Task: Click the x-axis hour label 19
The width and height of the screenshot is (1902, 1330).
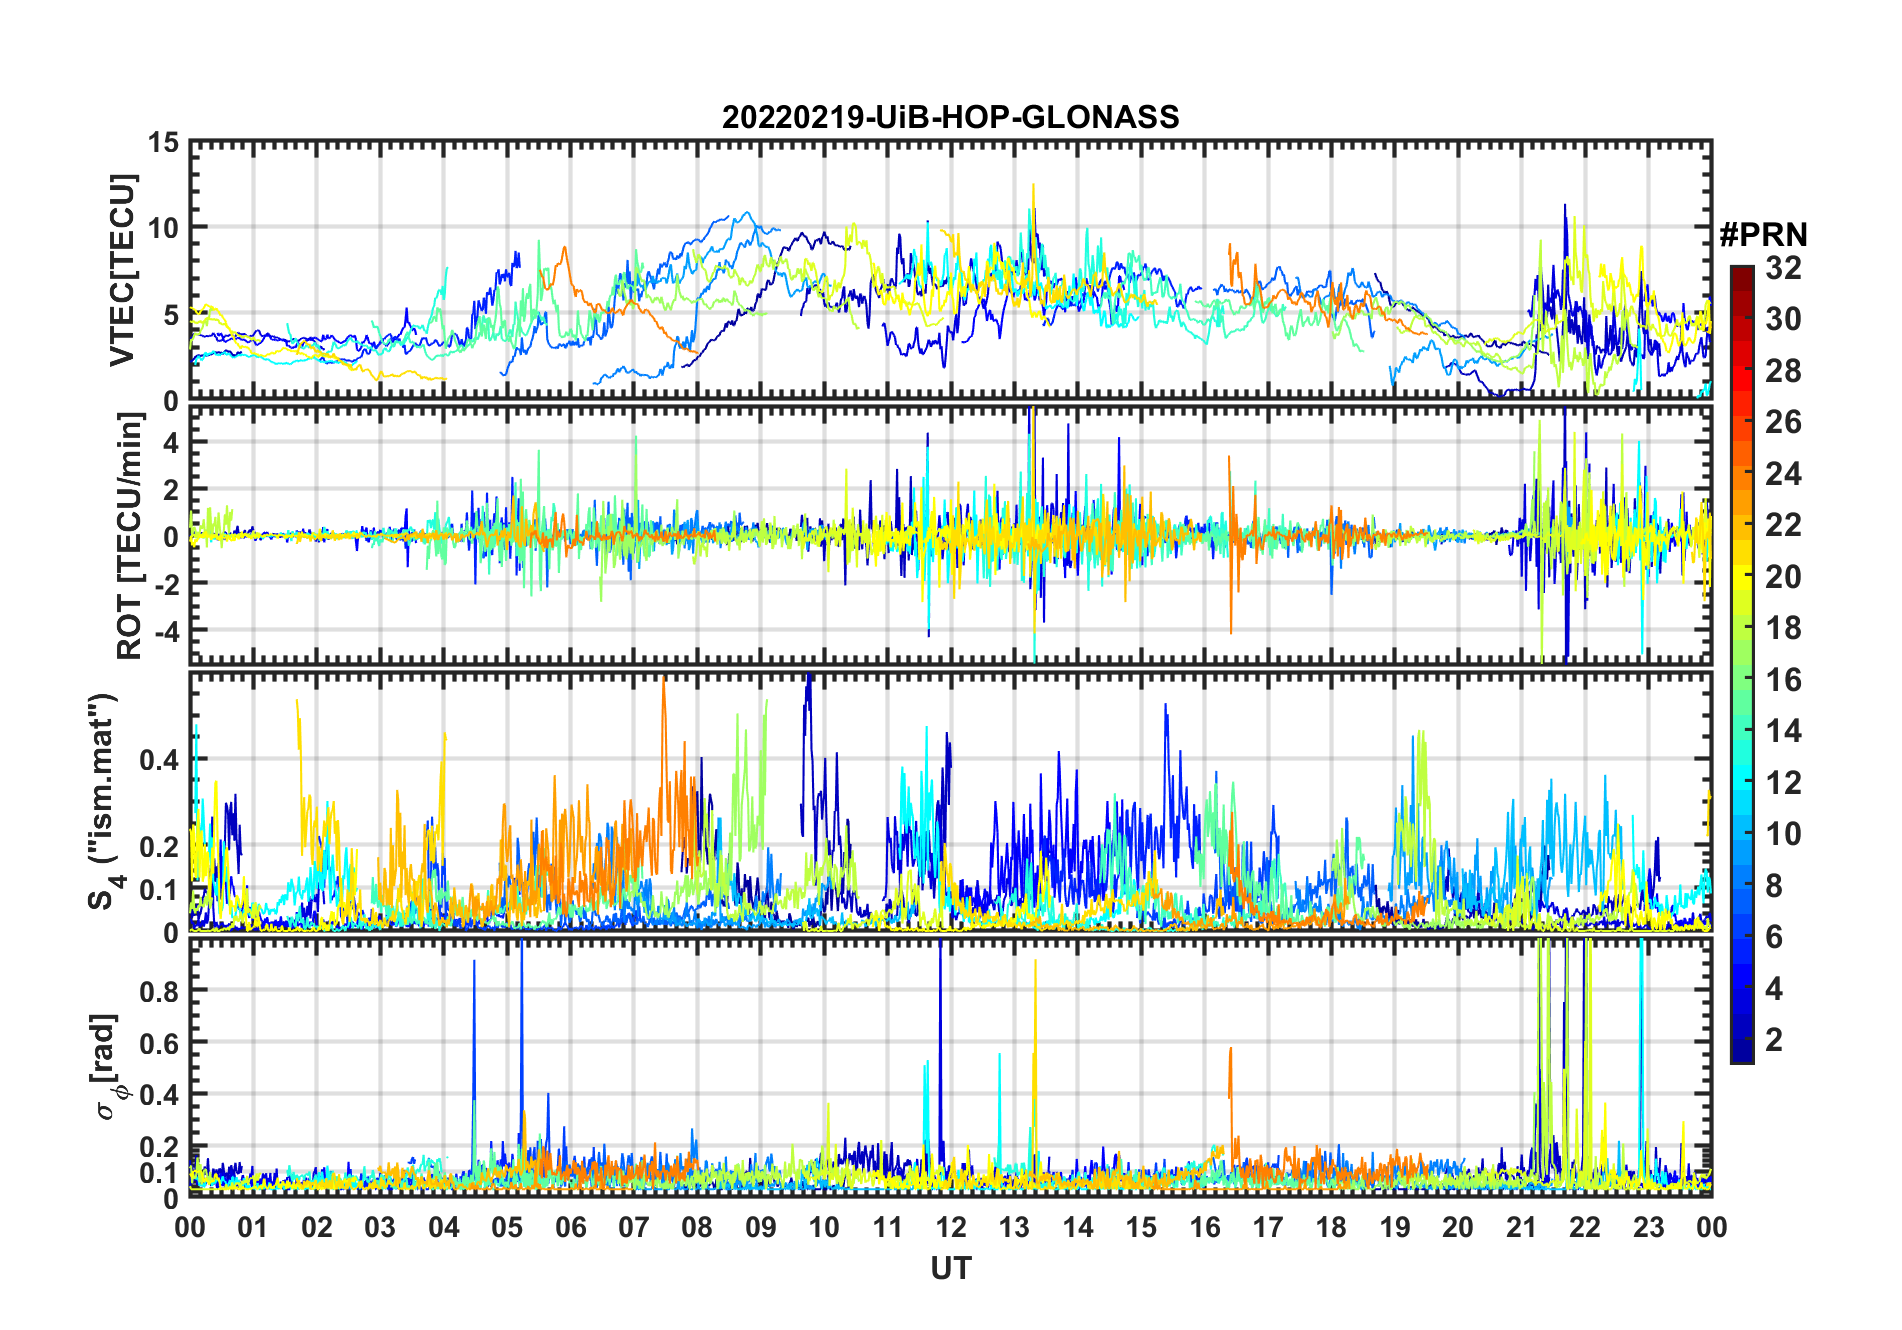Action: pyautogui.click(x=1395, y=1227)
